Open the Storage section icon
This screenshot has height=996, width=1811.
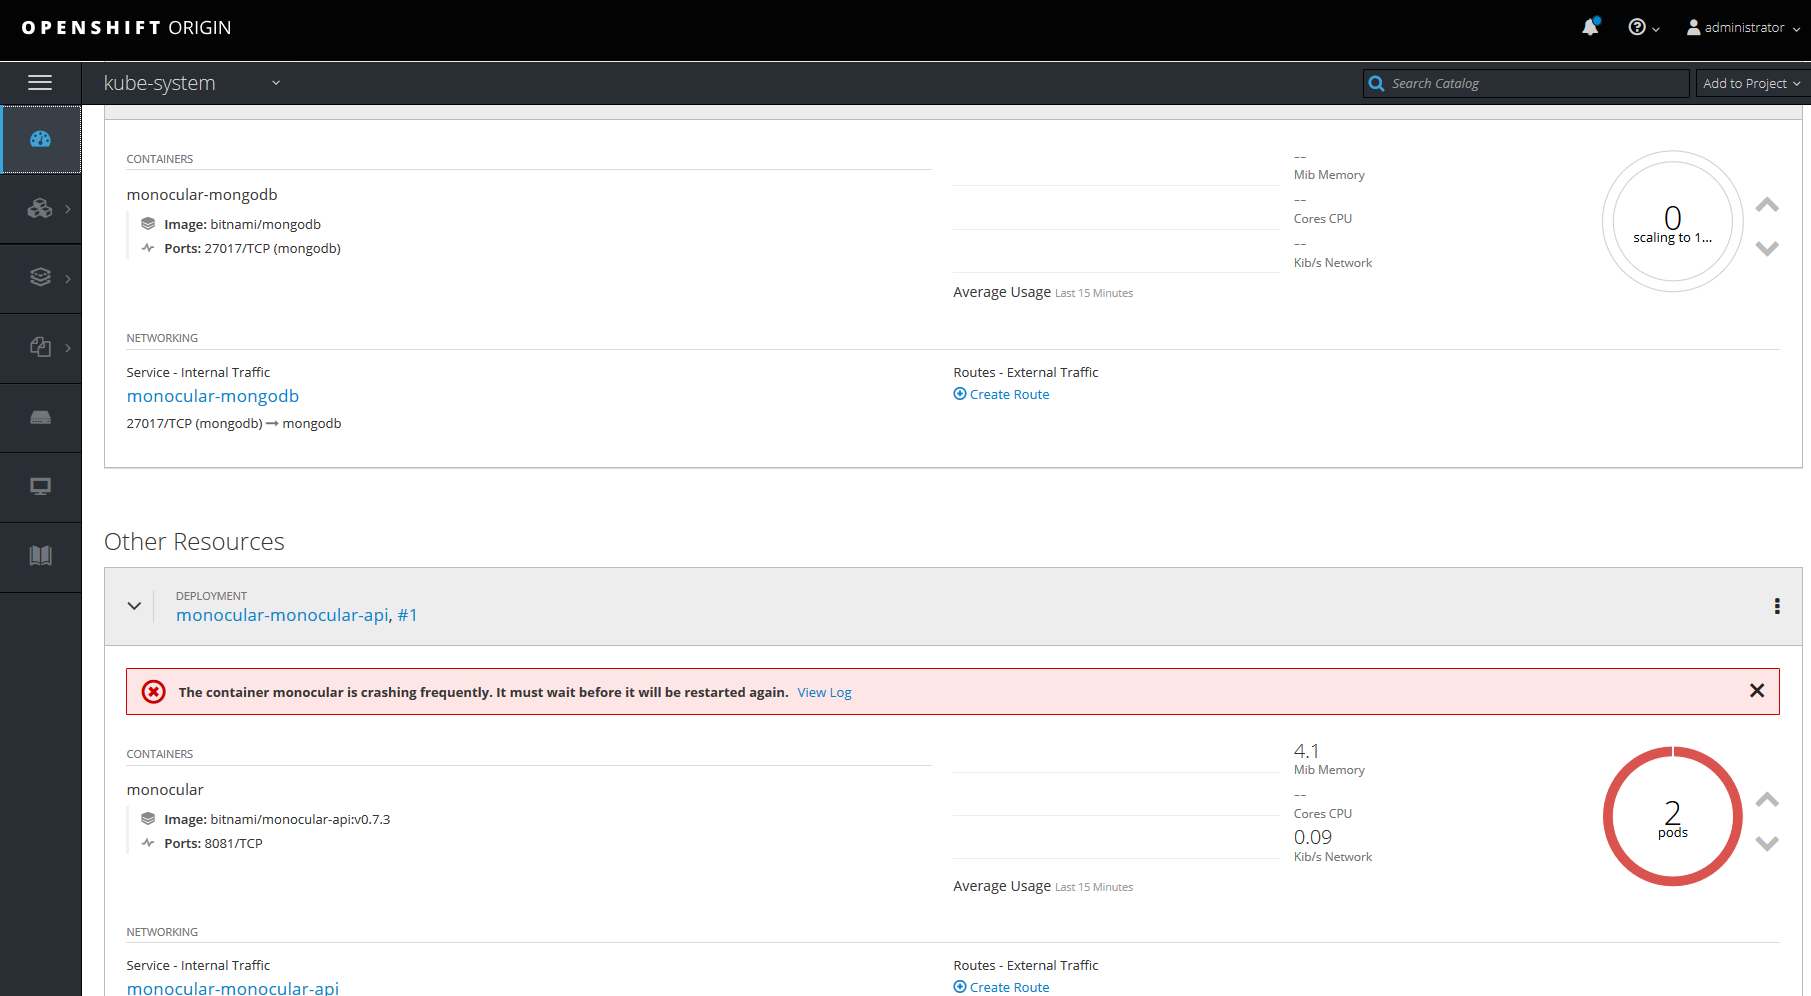40,417
